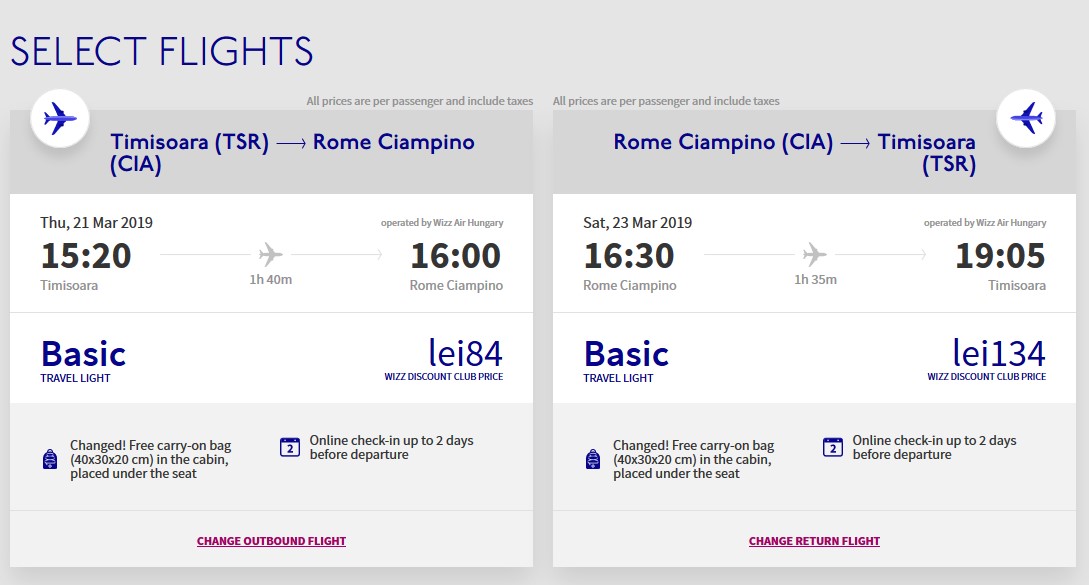Click the outbound Basic fare label

pyautogui.click(x=83, y=354)
